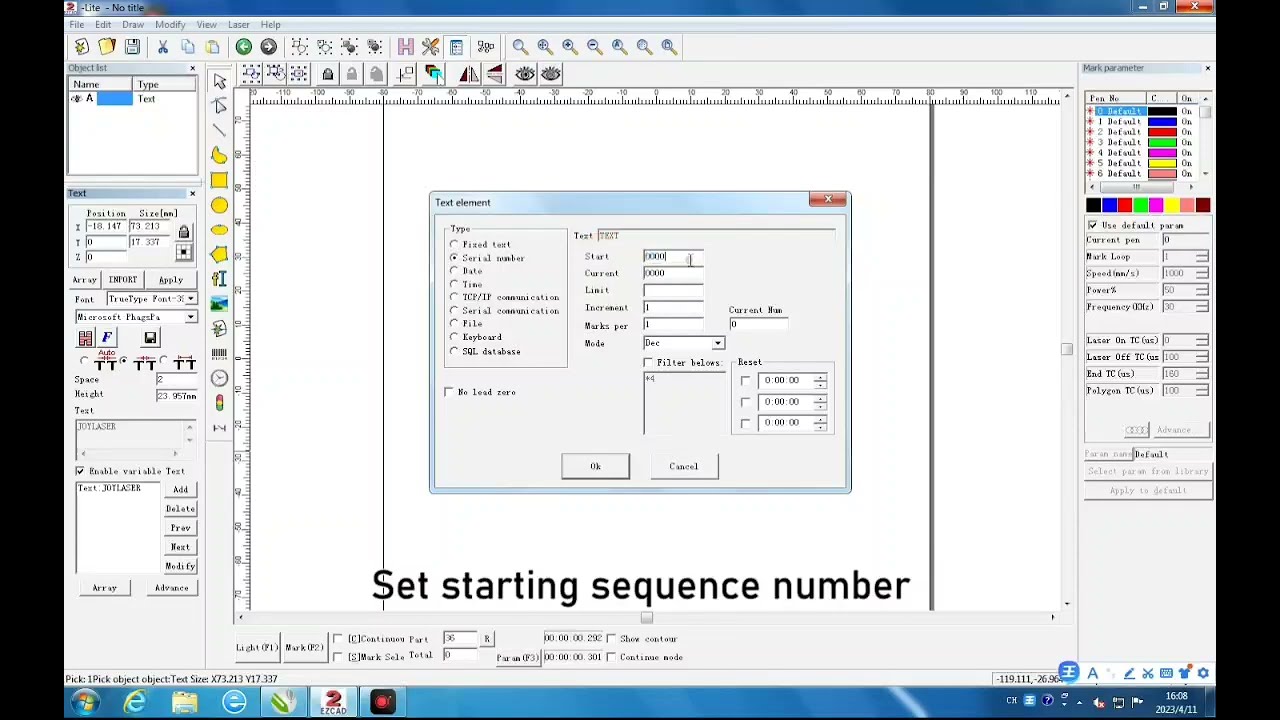Select the timer clock tool
1280x720 pixels.
[219, 378]
